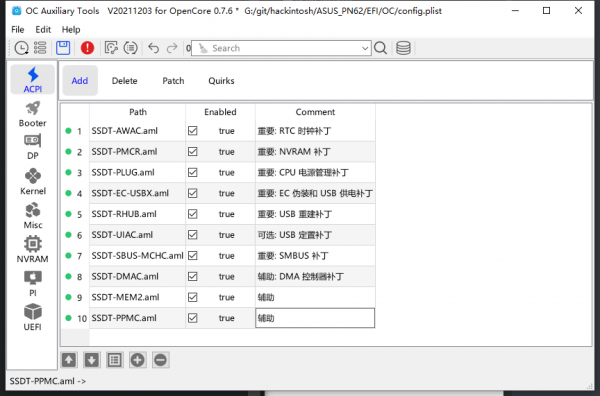The height and width of the screenshot is (396, 600).
Task: Toggle Enabled checkbox for SSDT-AWAC.aml
Action: pyautogui.click(x=192, y=131)
